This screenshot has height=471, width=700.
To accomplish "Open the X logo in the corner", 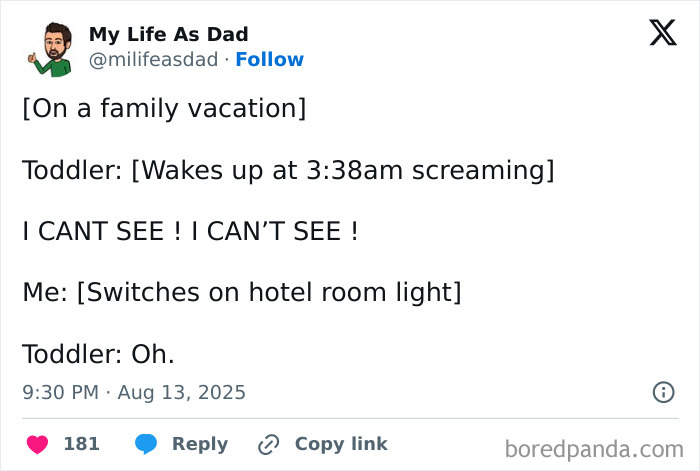I will (663, 32).
